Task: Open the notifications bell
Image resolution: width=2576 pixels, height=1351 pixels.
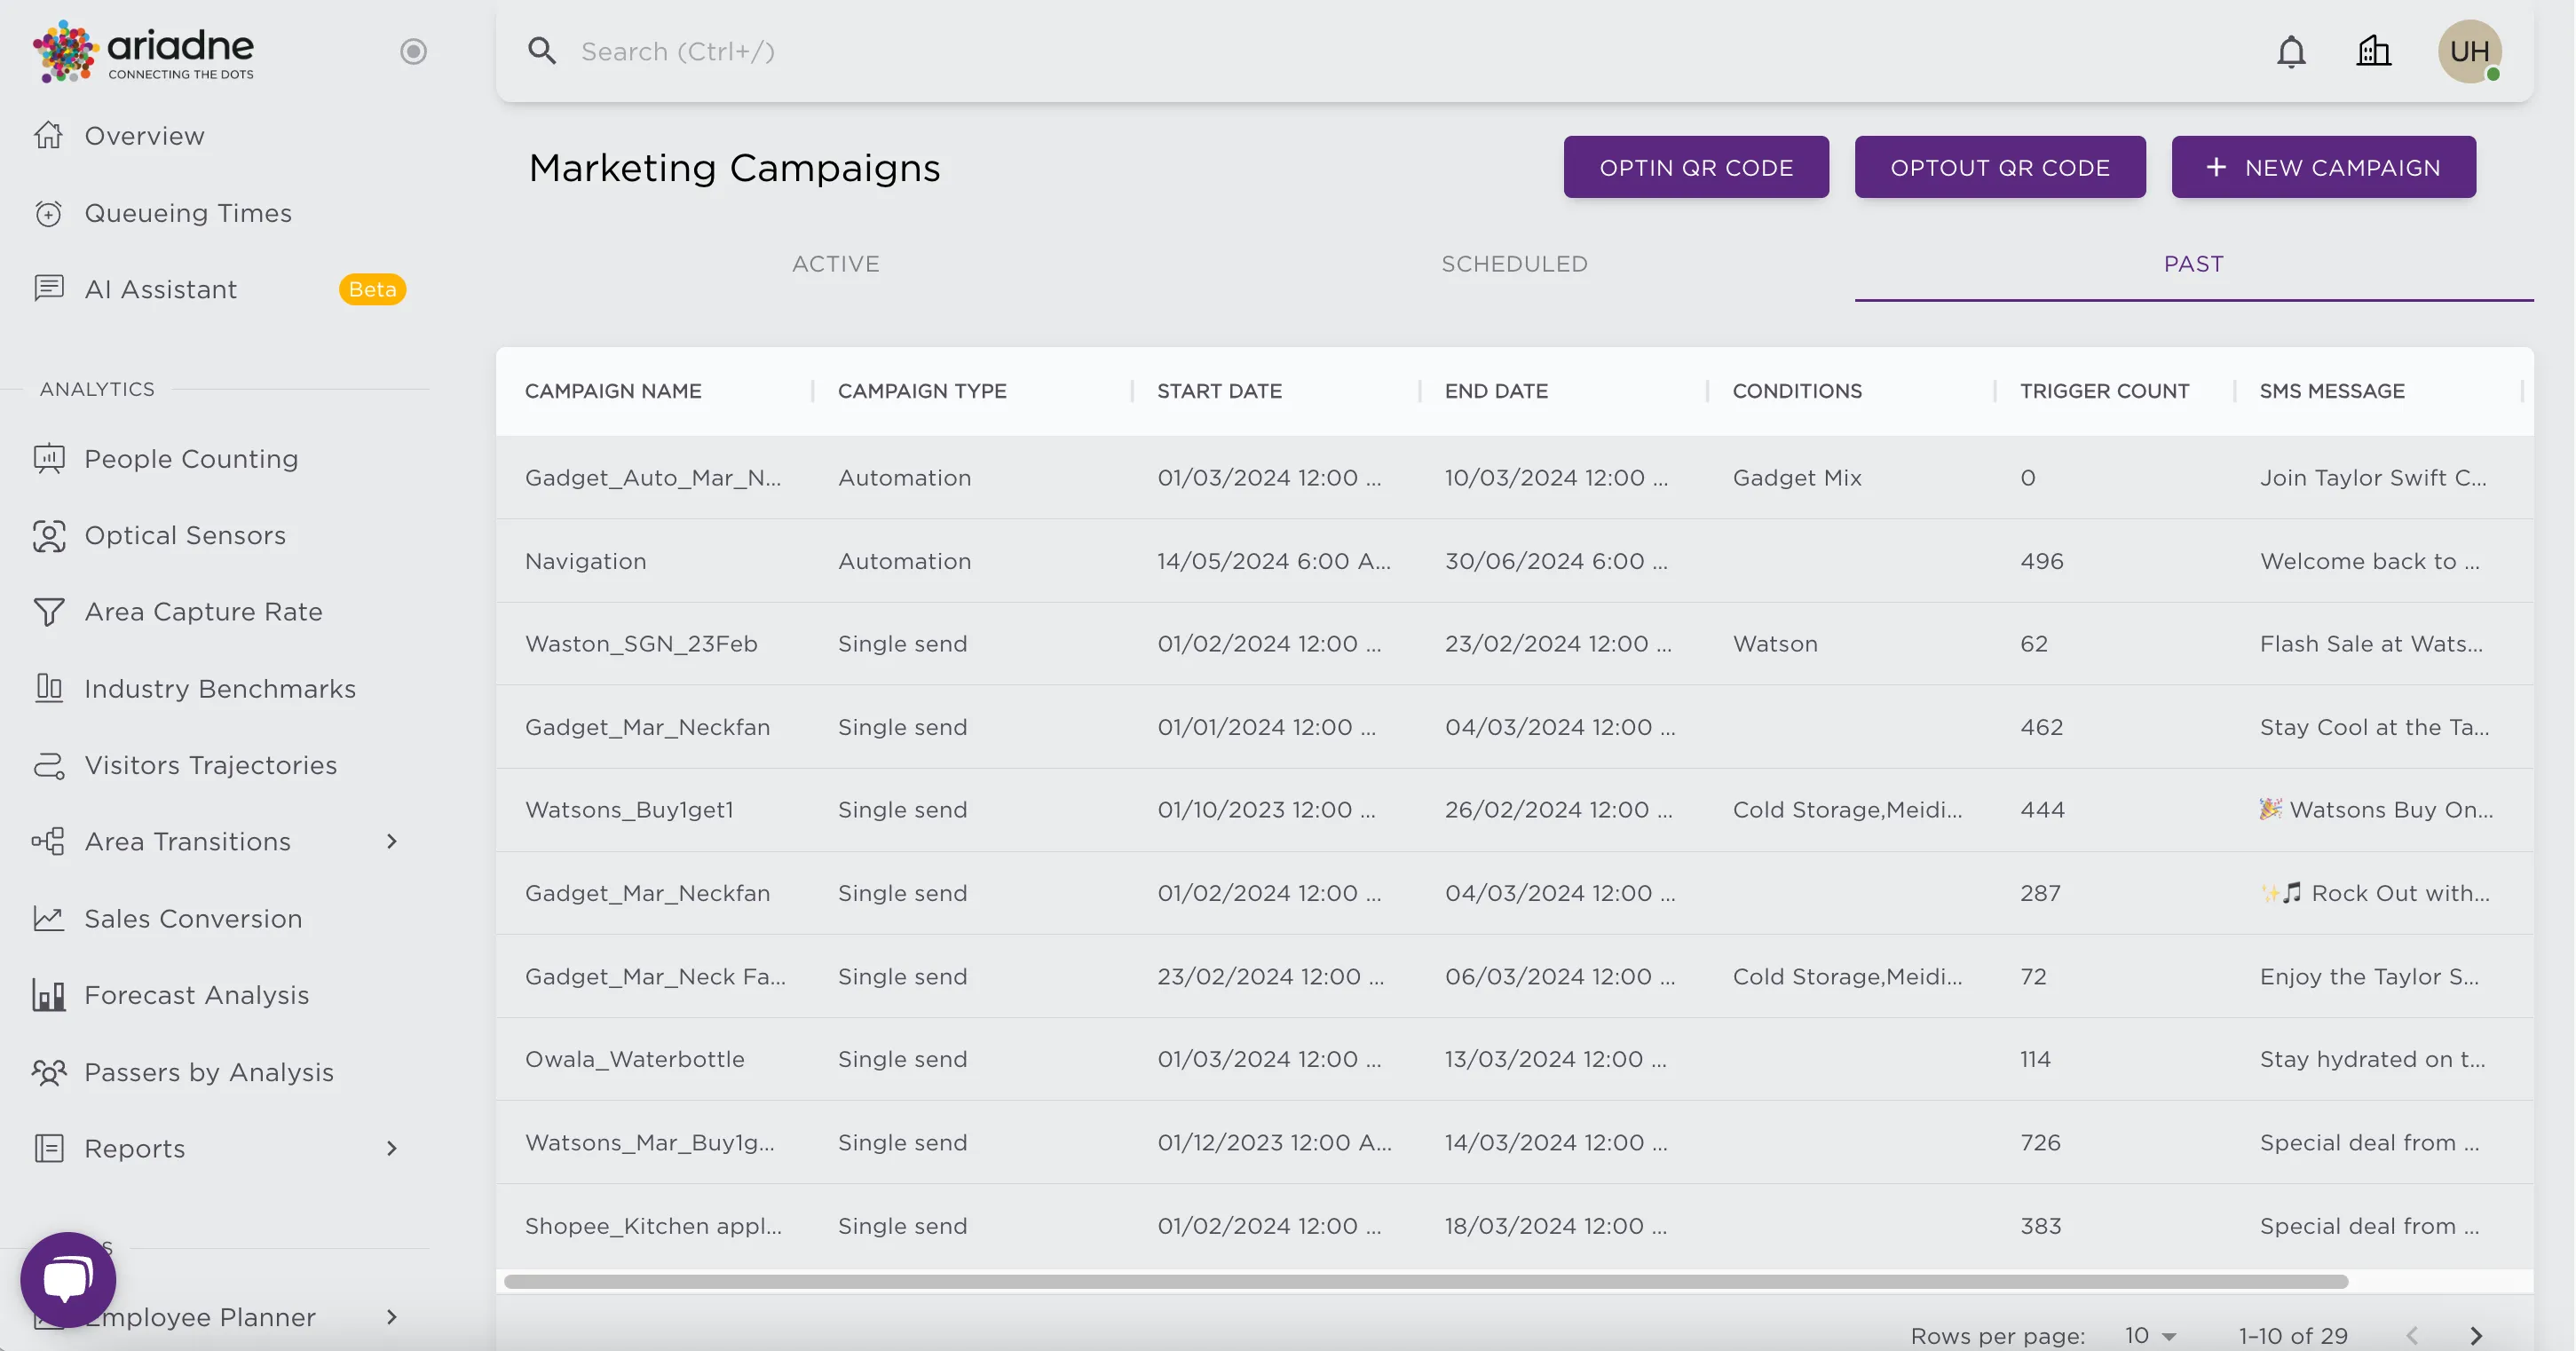Action: (x=2291, y=51)
